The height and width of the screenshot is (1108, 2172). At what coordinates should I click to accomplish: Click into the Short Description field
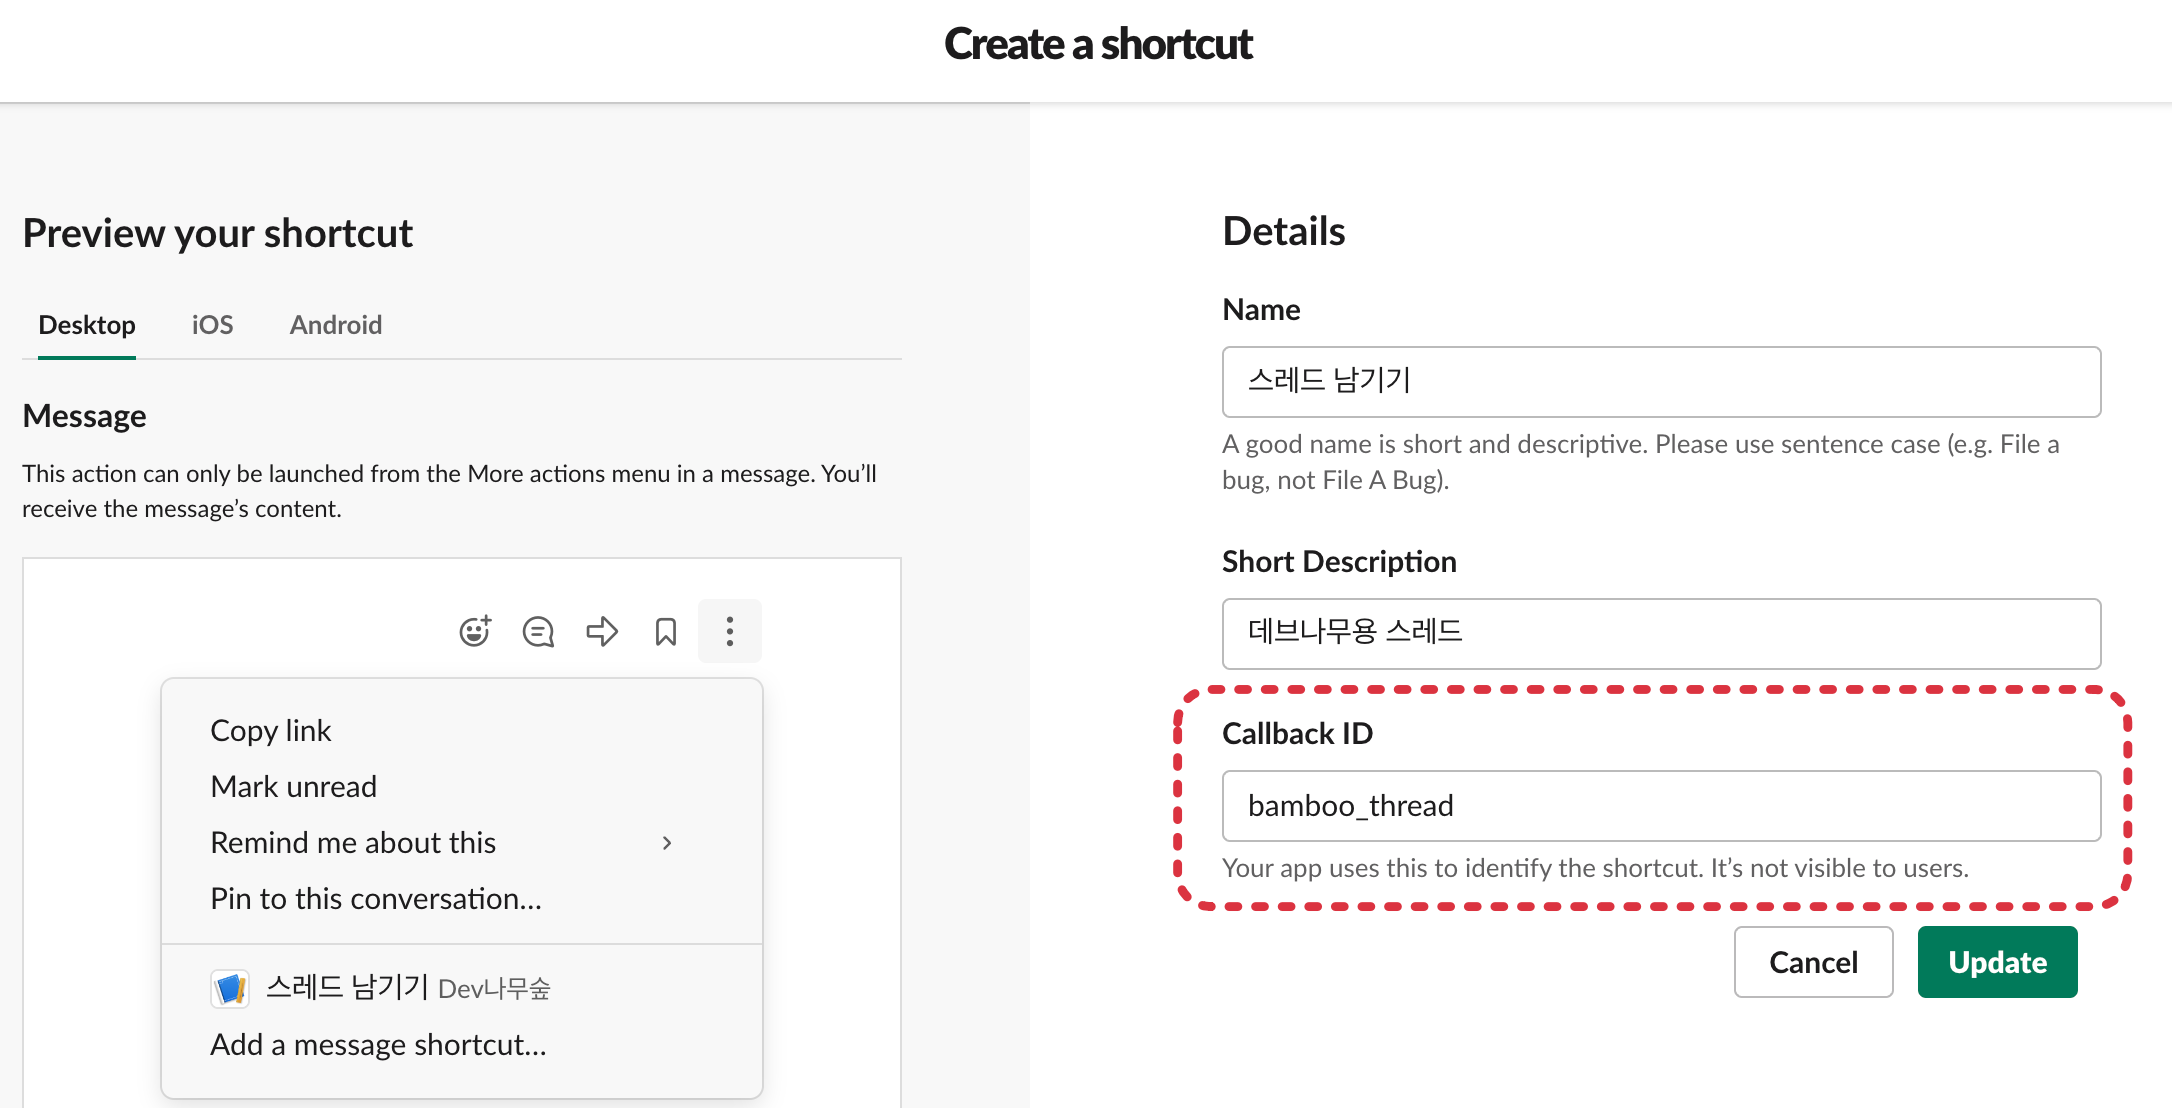click(1661, 634)
